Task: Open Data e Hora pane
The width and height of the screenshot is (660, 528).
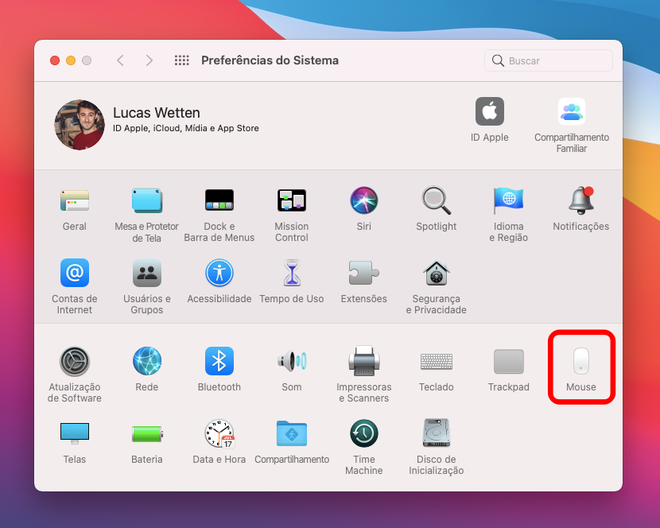Action: pos(219,433)
